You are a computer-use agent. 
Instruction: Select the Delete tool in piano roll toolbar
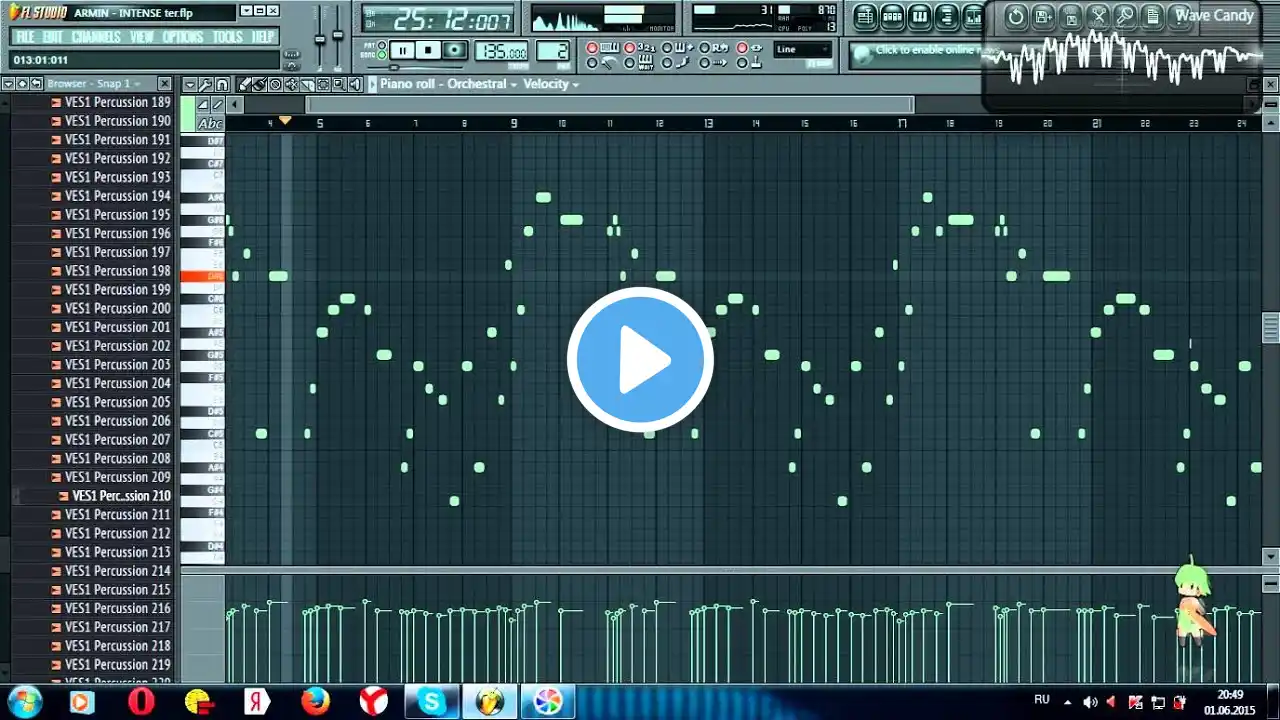[x=275, y=85]
